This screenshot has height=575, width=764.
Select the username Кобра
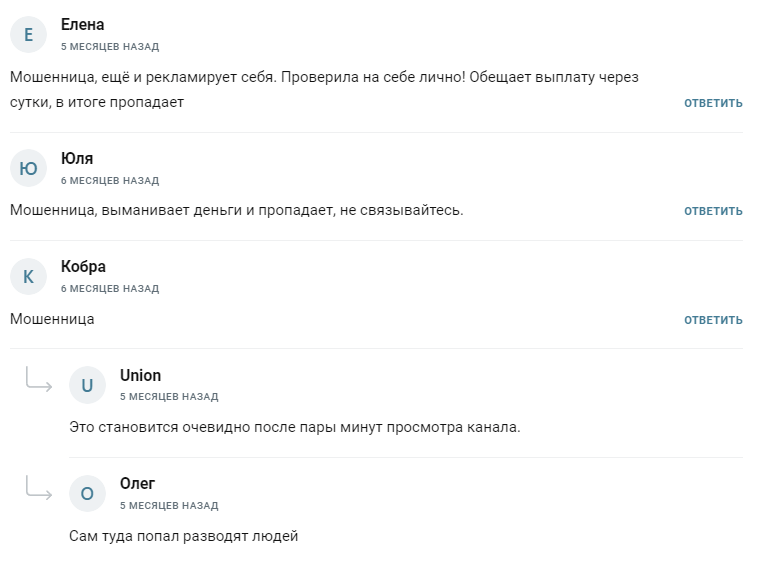click(83, 267)
